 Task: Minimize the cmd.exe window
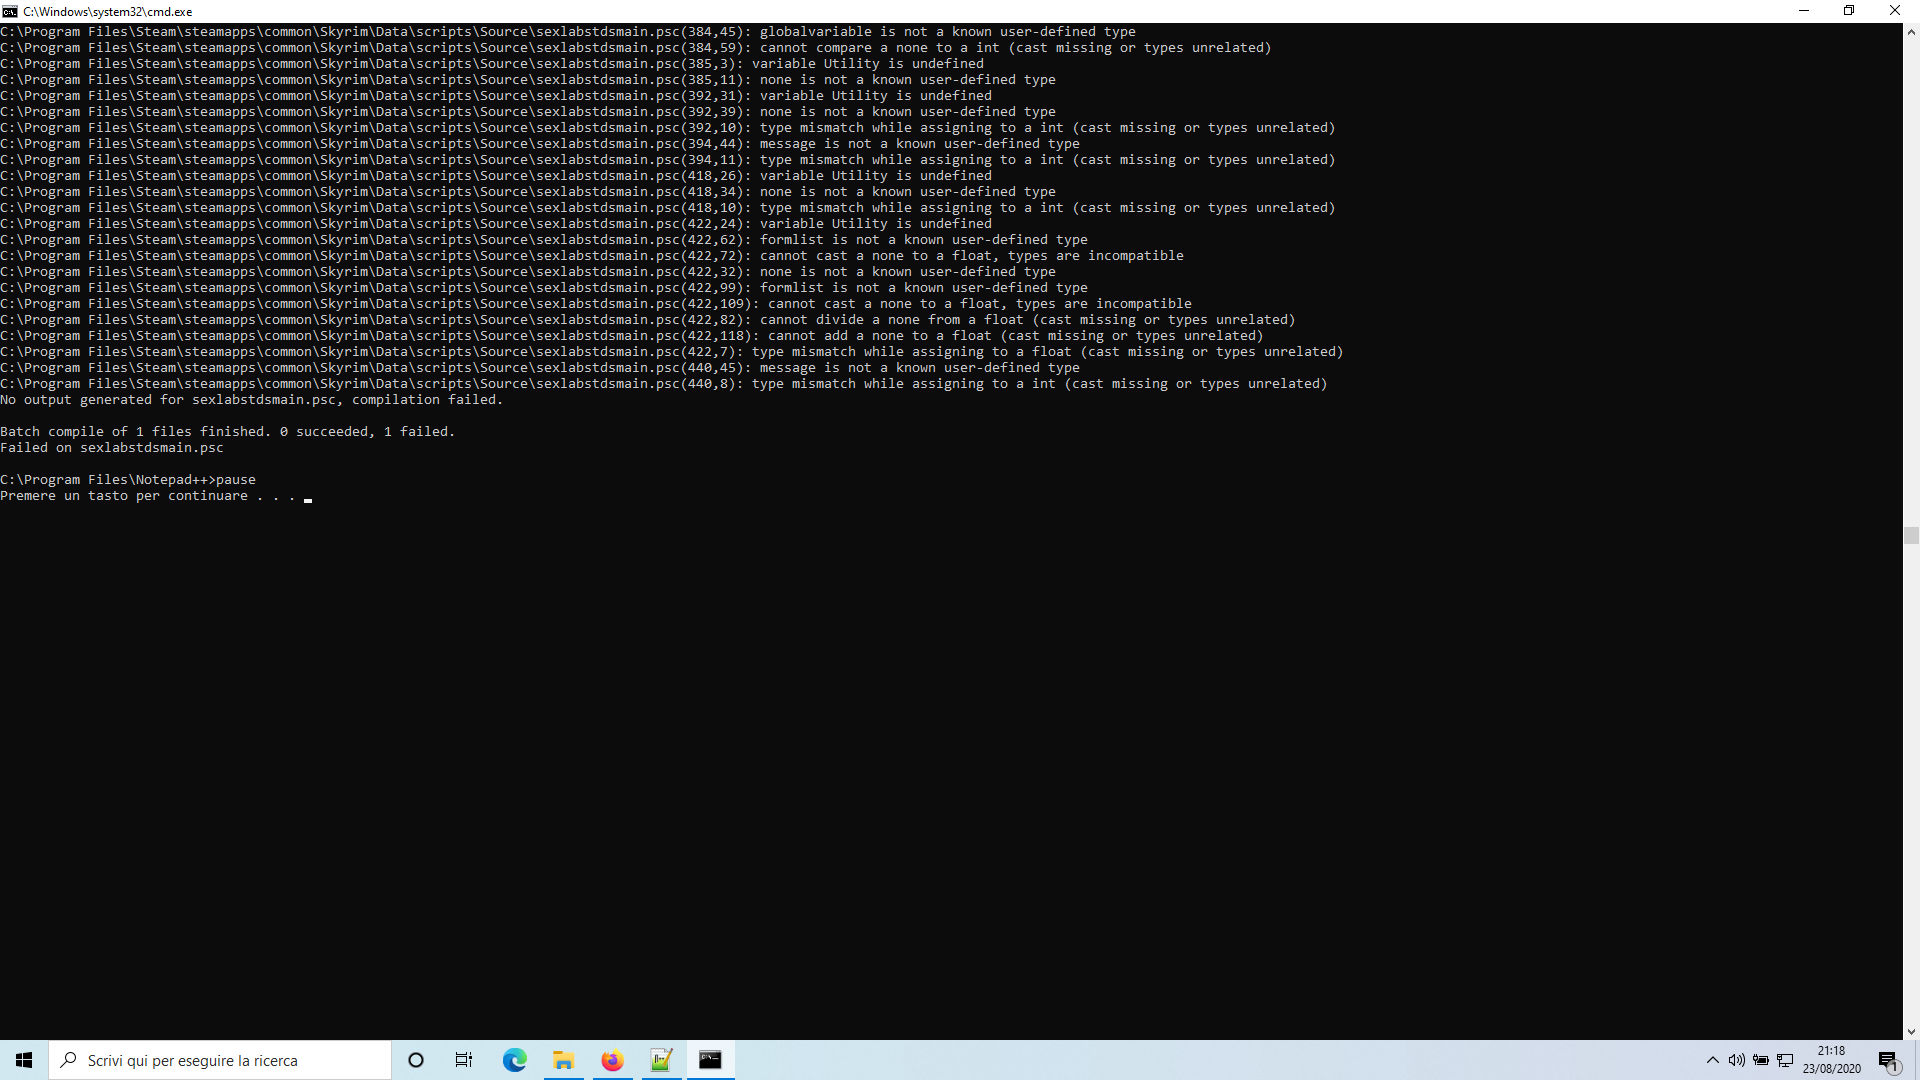click(x=1804, y=11)
